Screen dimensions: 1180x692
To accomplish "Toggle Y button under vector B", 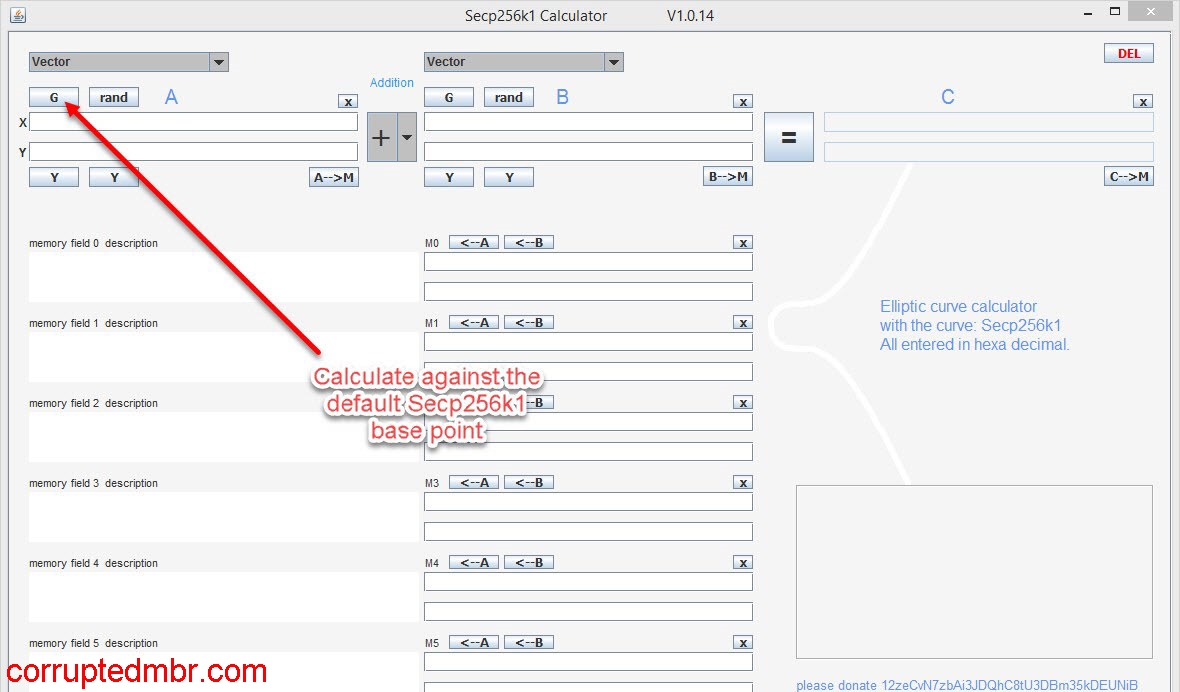I will pyautogui.click(x=448, y=176).
